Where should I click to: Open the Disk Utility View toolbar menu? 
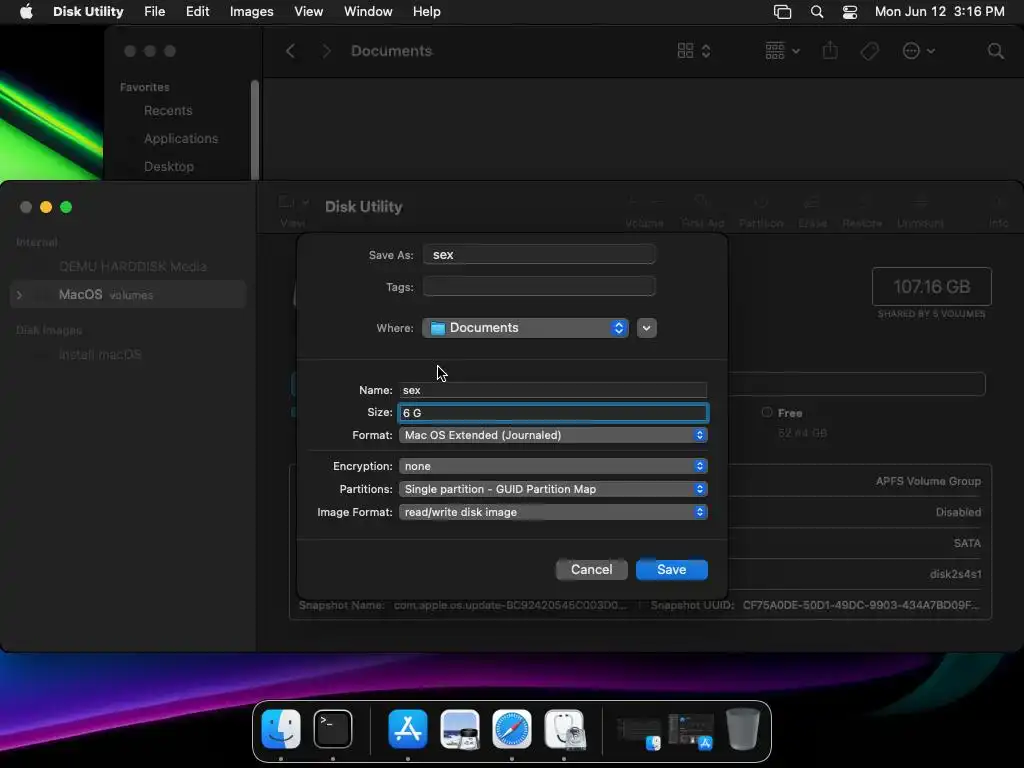tap(293, 211)
